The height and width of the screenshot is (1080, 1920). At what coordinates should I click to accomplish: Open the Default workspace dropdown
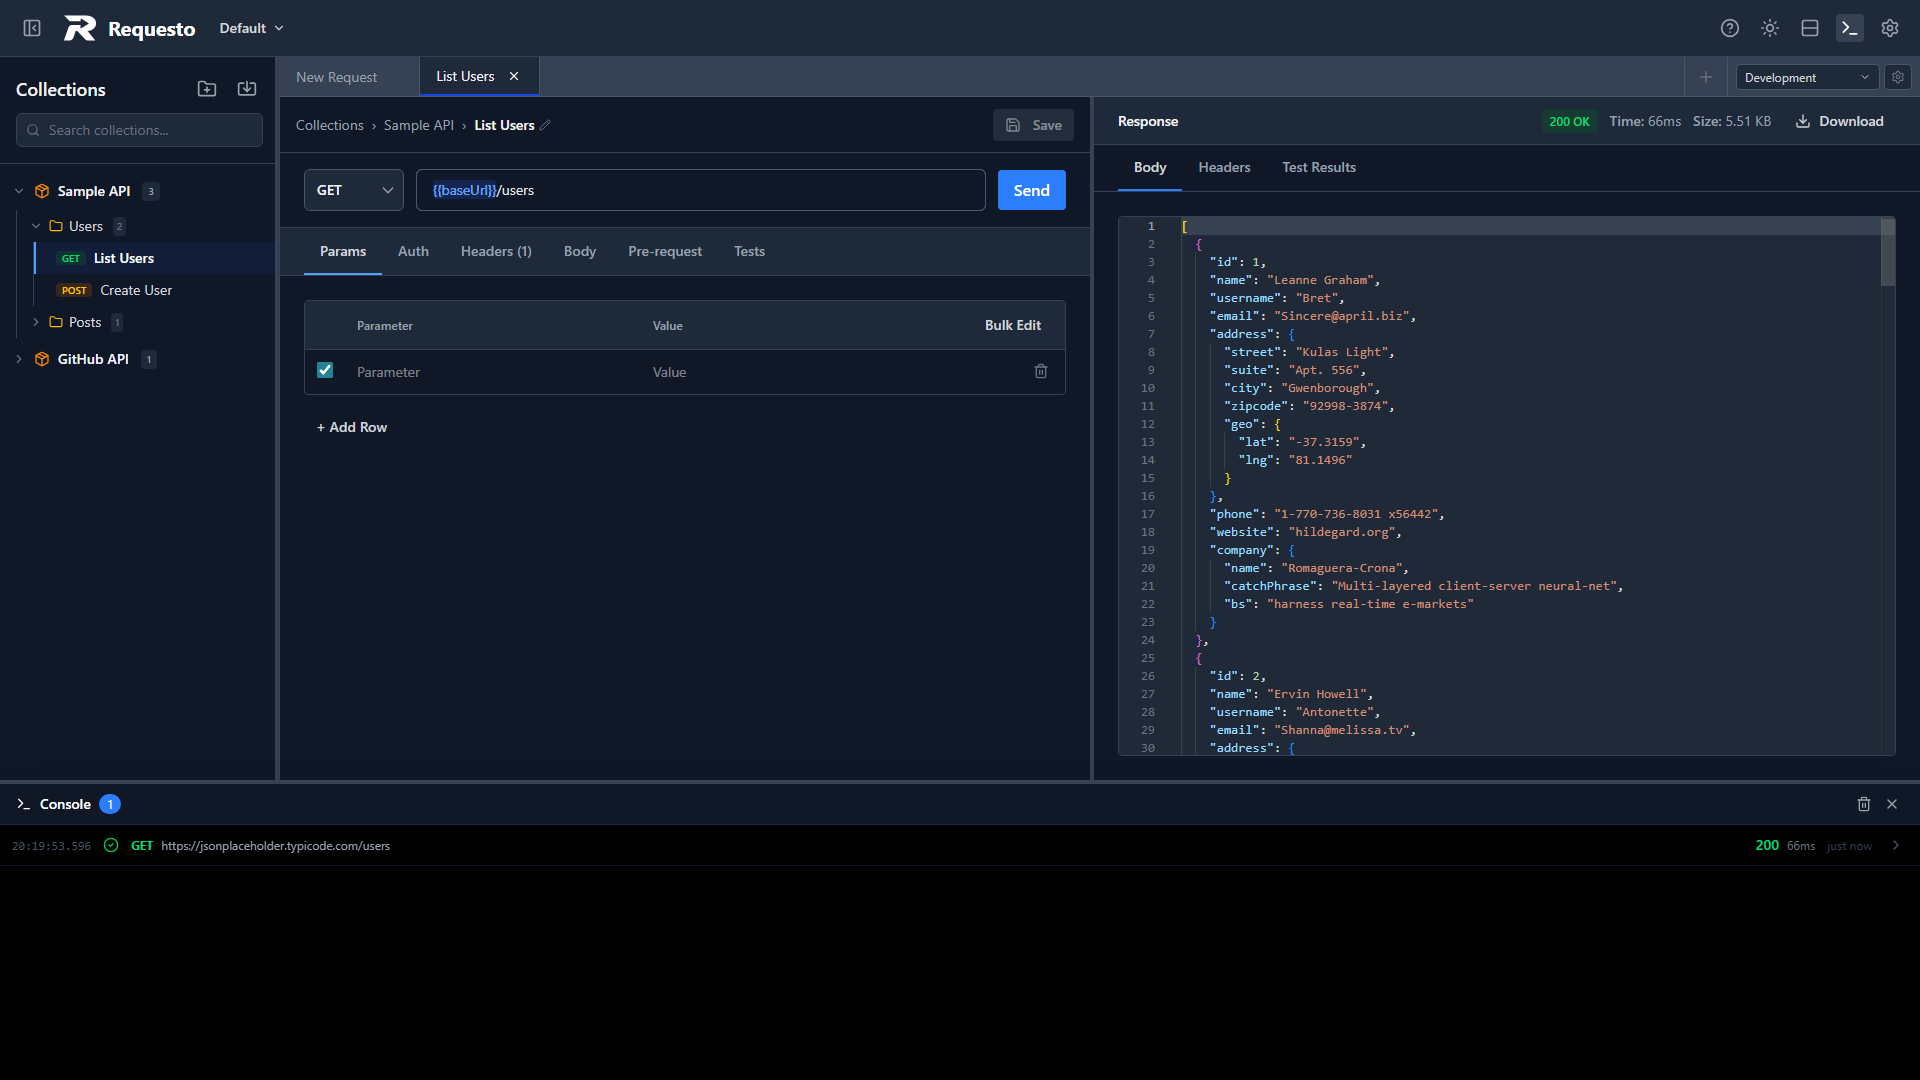click(252, 28)
